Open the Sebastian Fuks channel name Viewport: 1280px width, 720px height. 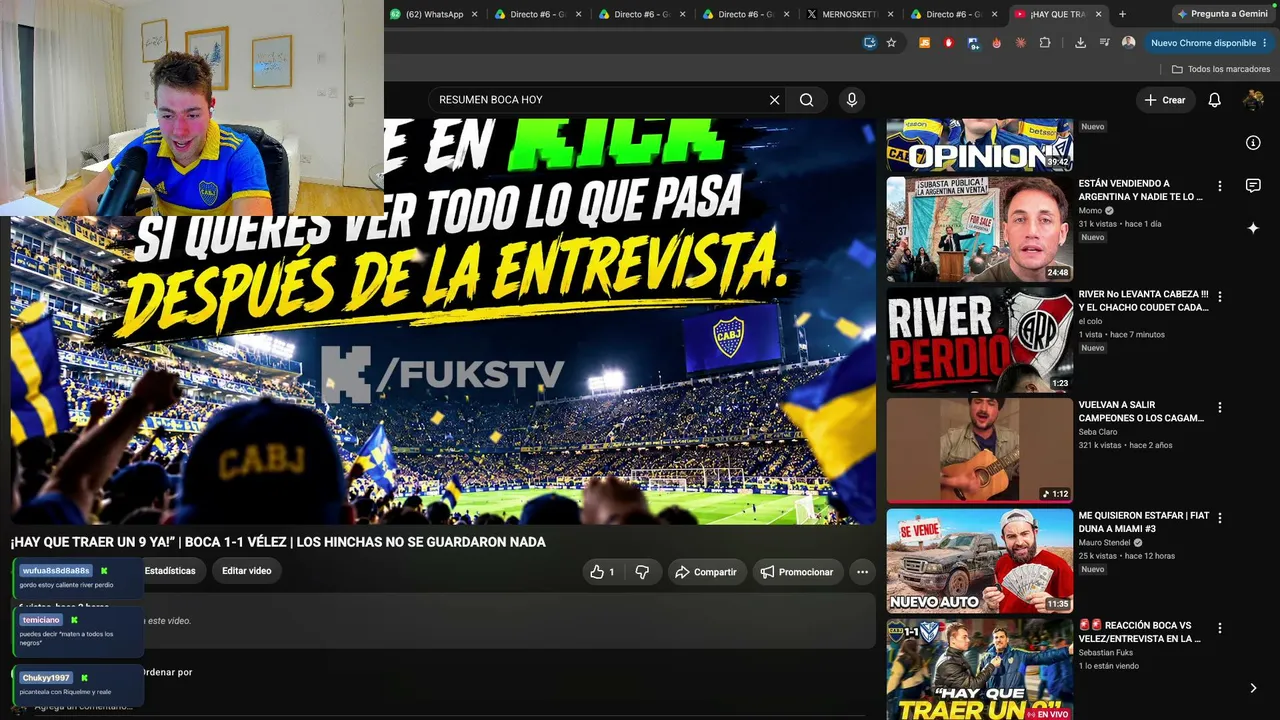tap(1106, 653)
